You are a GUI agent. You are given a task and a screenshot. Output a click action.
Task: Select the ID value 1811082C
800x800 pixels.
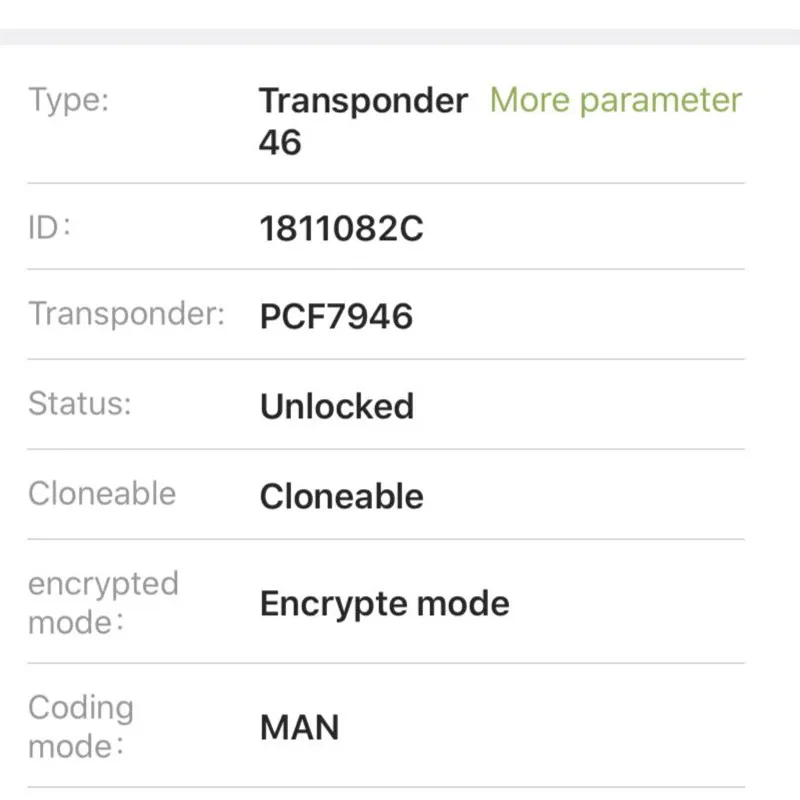click(341, 228)
